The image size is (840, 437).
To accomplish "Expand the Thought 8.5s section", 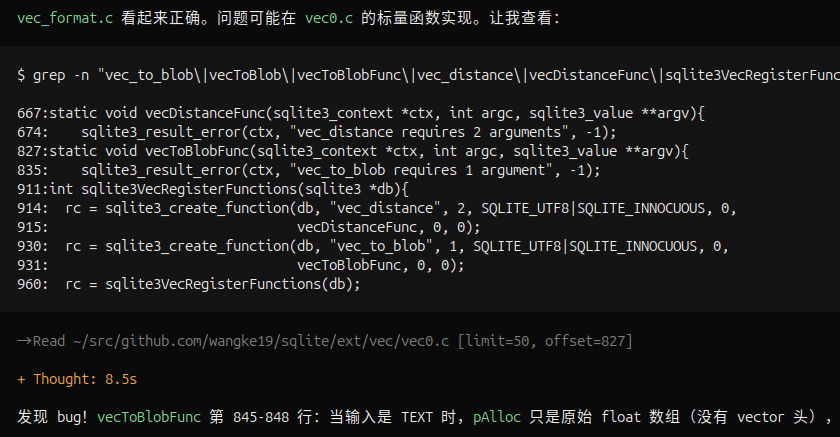I will tap(77, 379).
